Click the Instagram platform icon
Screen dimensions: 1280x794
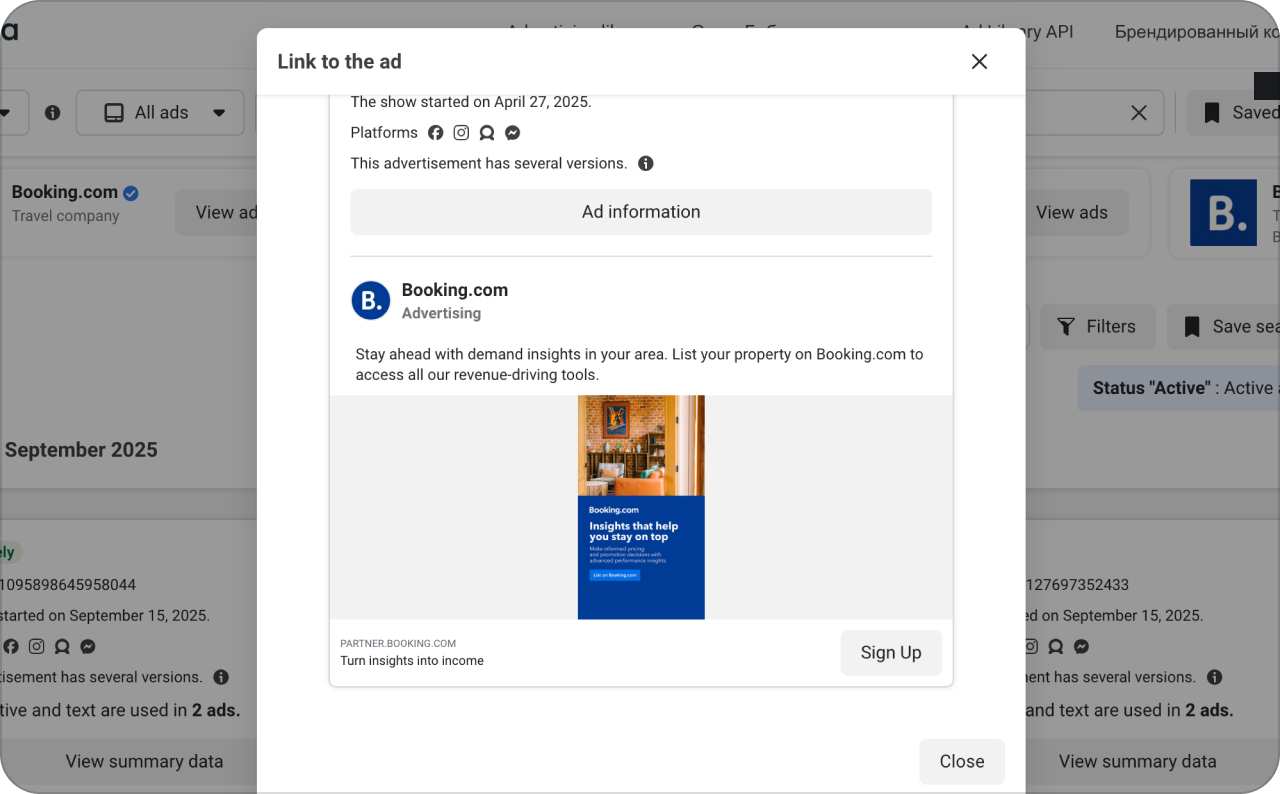click(461, 132)
